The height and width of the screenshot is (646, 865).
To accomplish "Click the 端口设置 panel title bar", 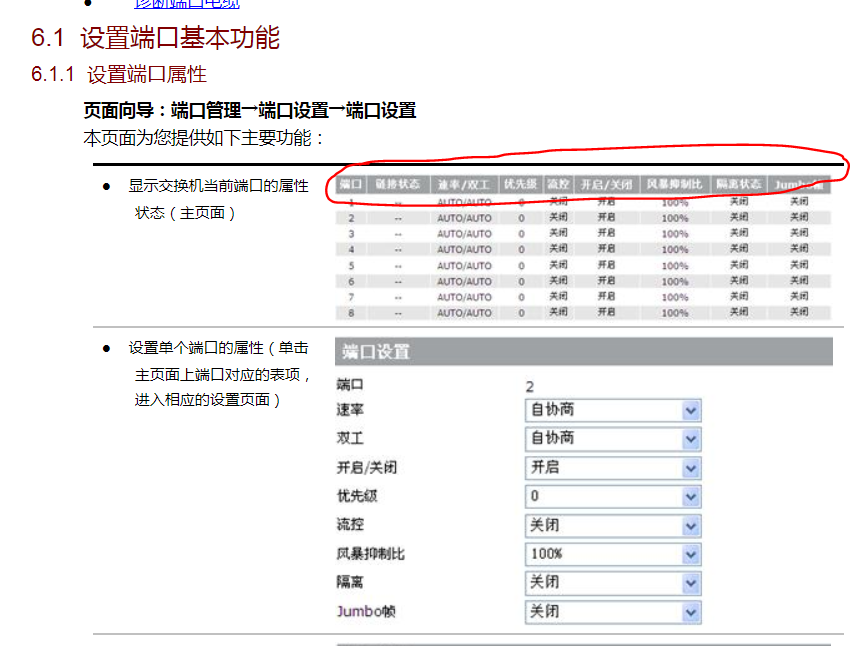I will point(584,351).
